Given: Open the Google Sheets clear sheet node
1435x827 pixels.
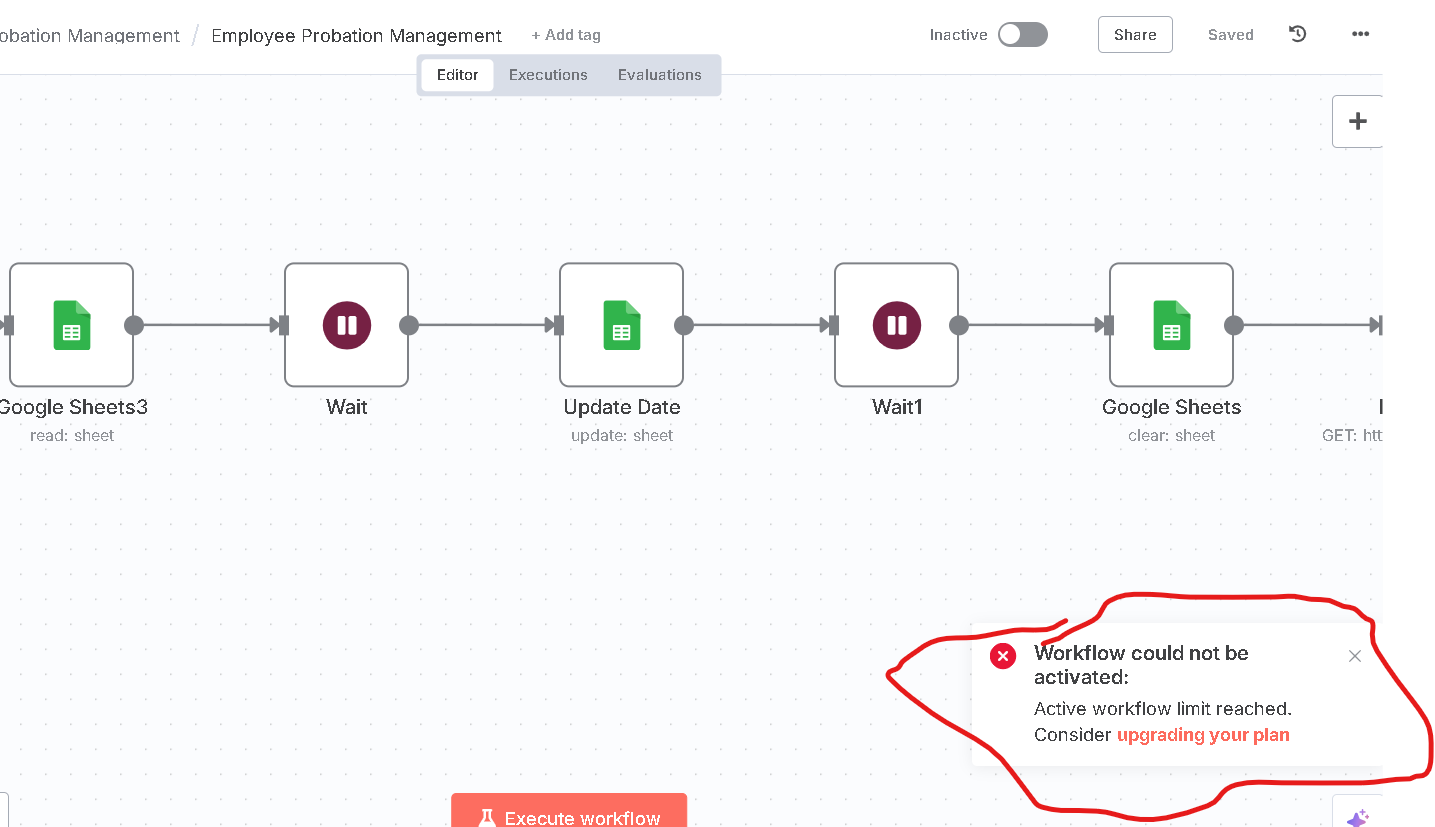Looking at the screenshot, I should click(x=1171, y=324).
